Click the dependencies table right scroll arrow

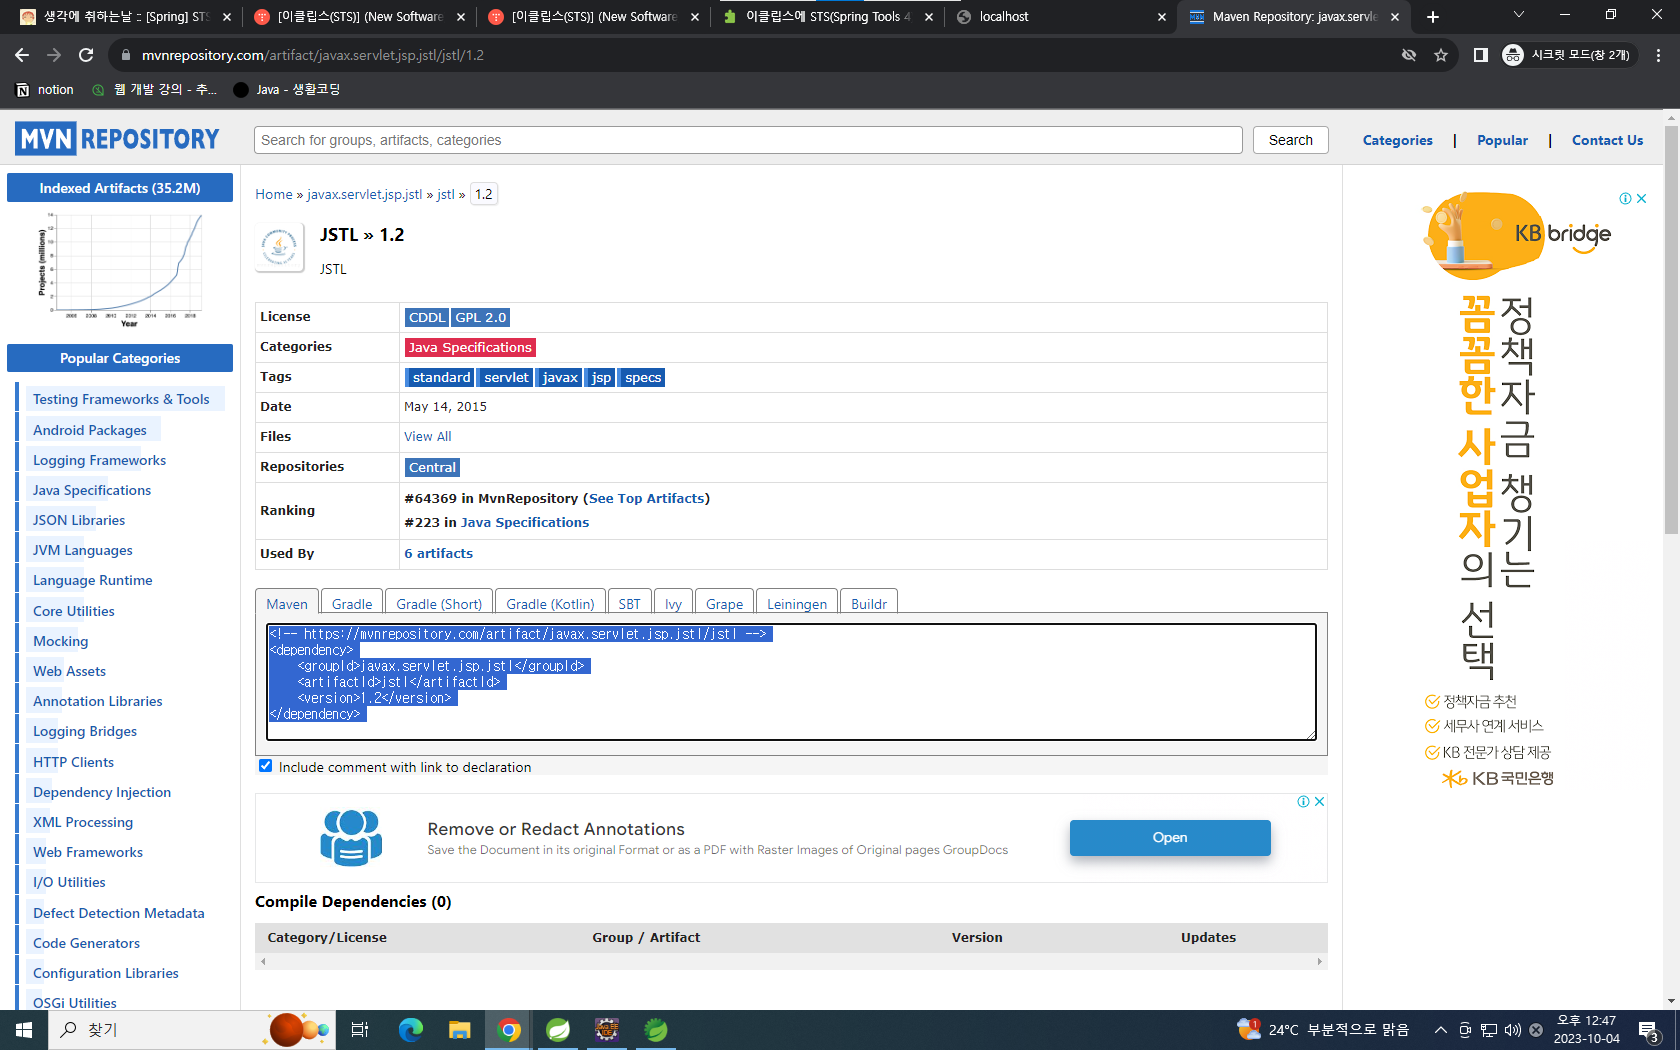coord(1320,962)
